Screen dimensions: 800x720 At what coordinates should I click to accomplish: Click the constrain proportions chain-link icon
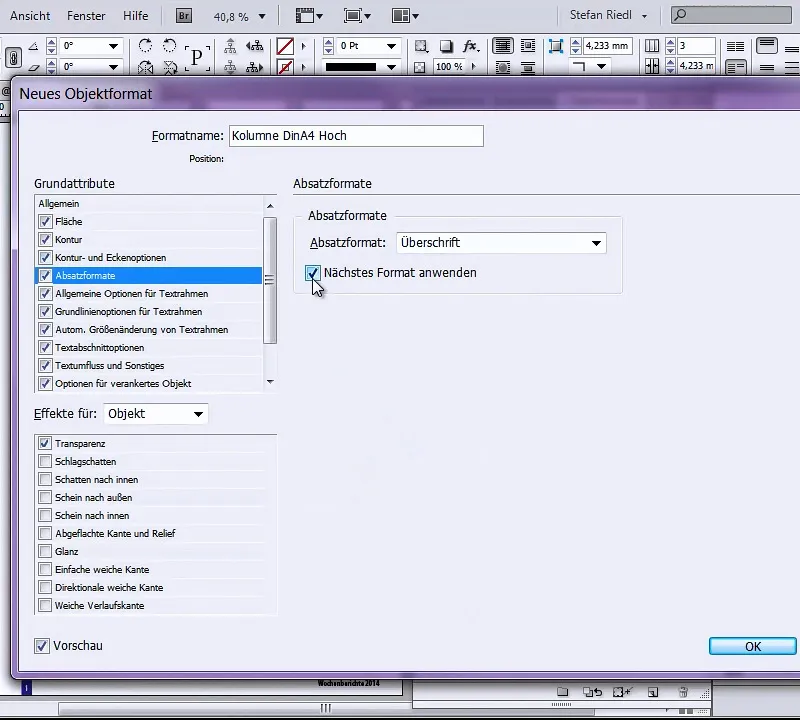[14, 57]
